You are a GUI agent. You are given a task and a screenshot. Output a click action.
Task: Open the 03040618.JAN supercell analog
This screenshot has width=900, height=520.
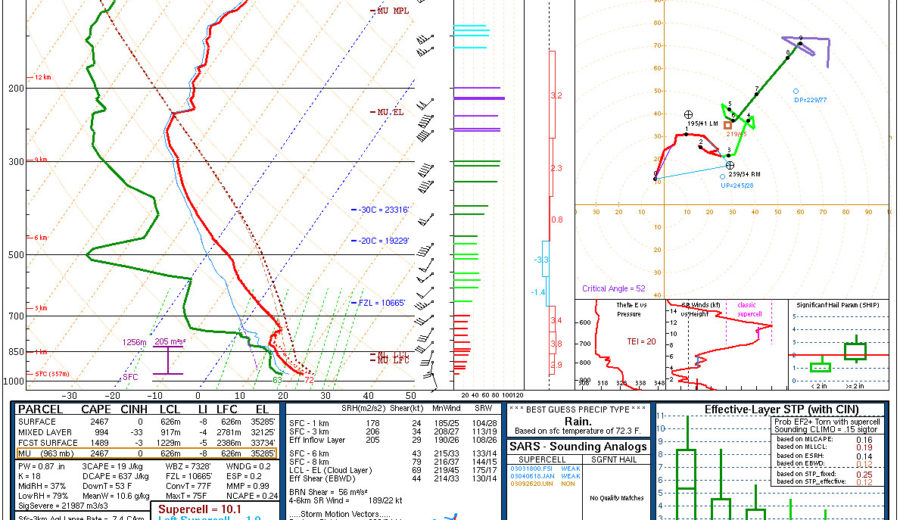tap(545, 476)
